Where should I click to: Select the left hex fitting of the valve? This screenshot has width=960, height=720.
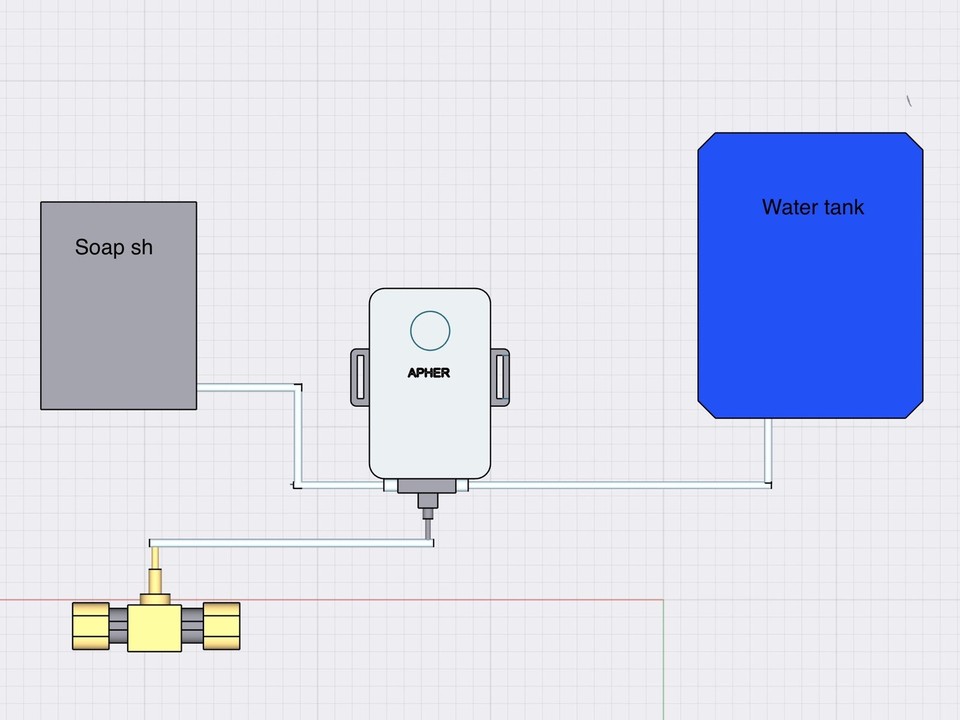(93, 625)
